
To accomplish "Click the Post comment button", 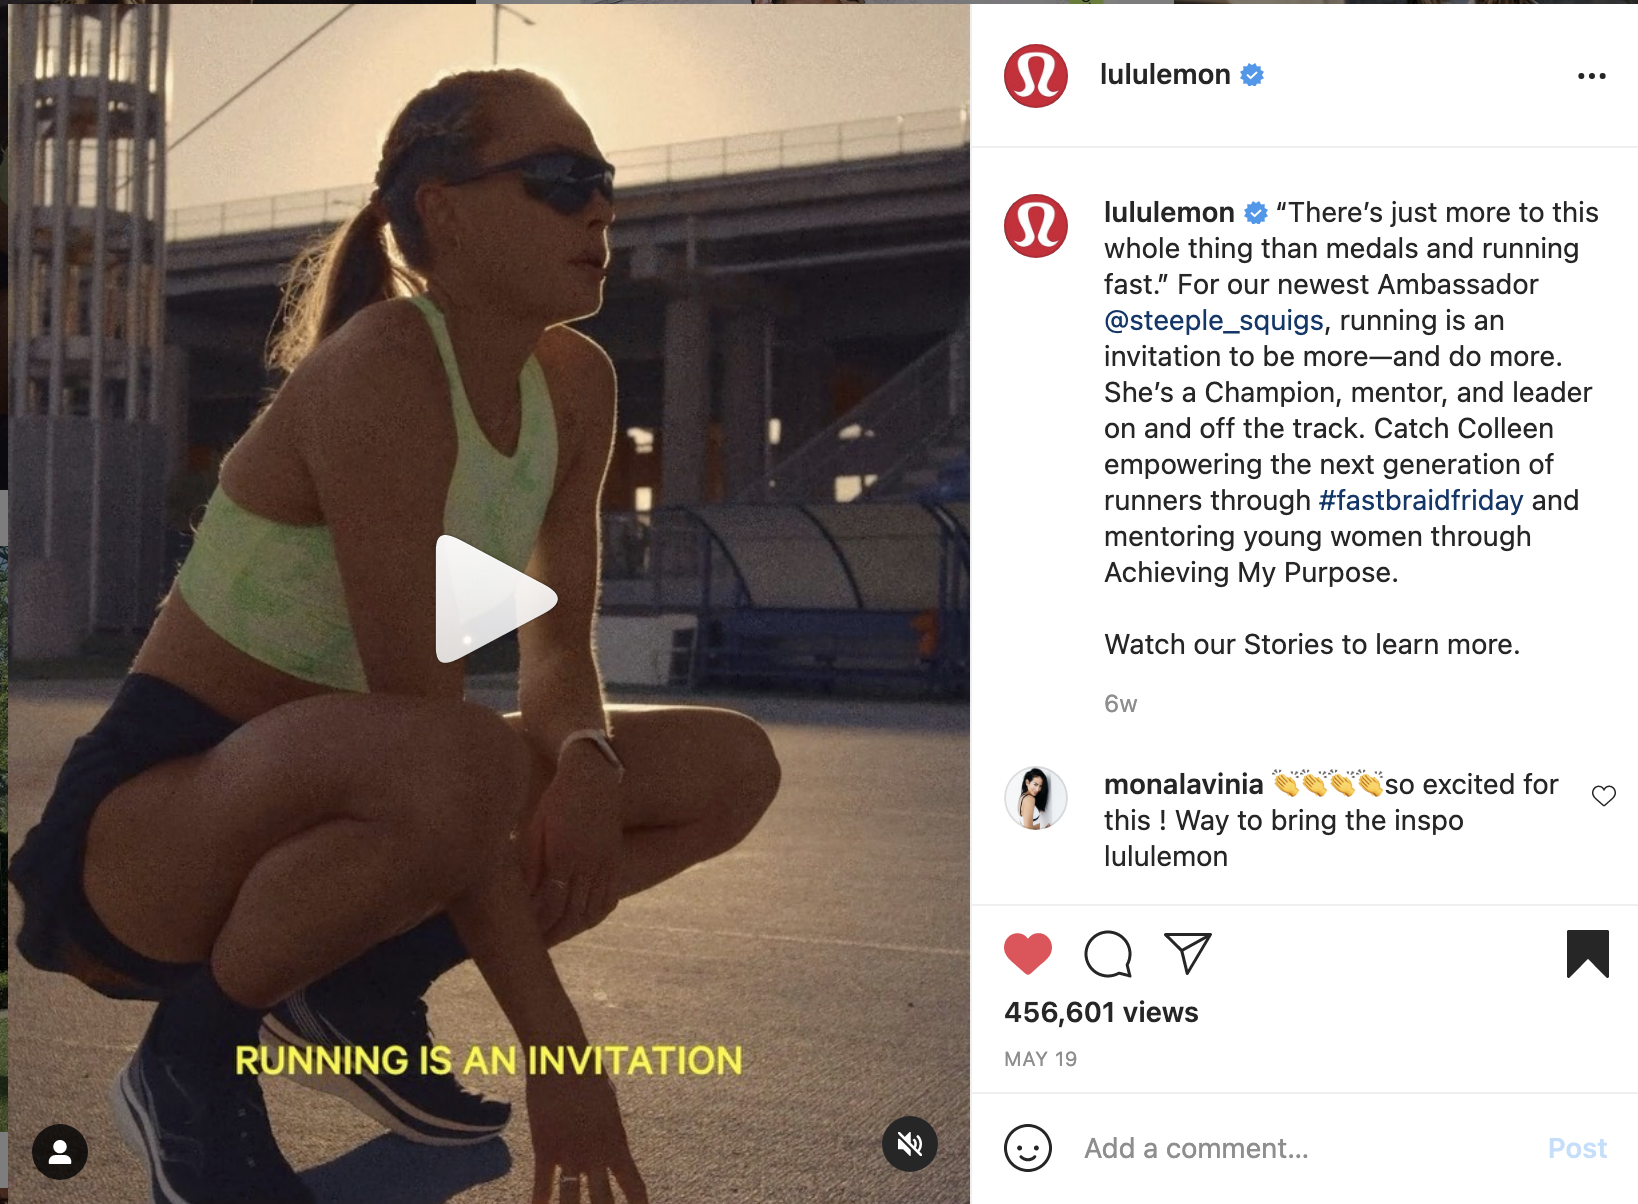I will click(x=1577, y=1148).
